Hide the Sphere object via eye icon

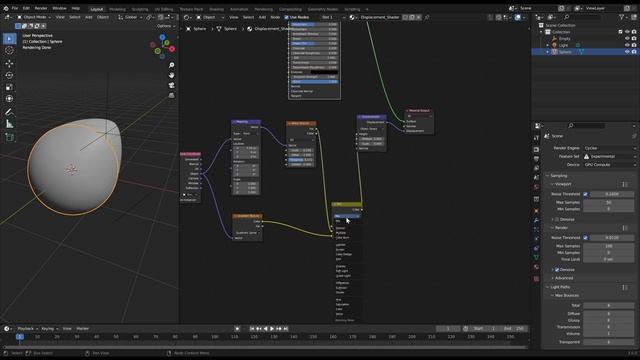(627, 52)
